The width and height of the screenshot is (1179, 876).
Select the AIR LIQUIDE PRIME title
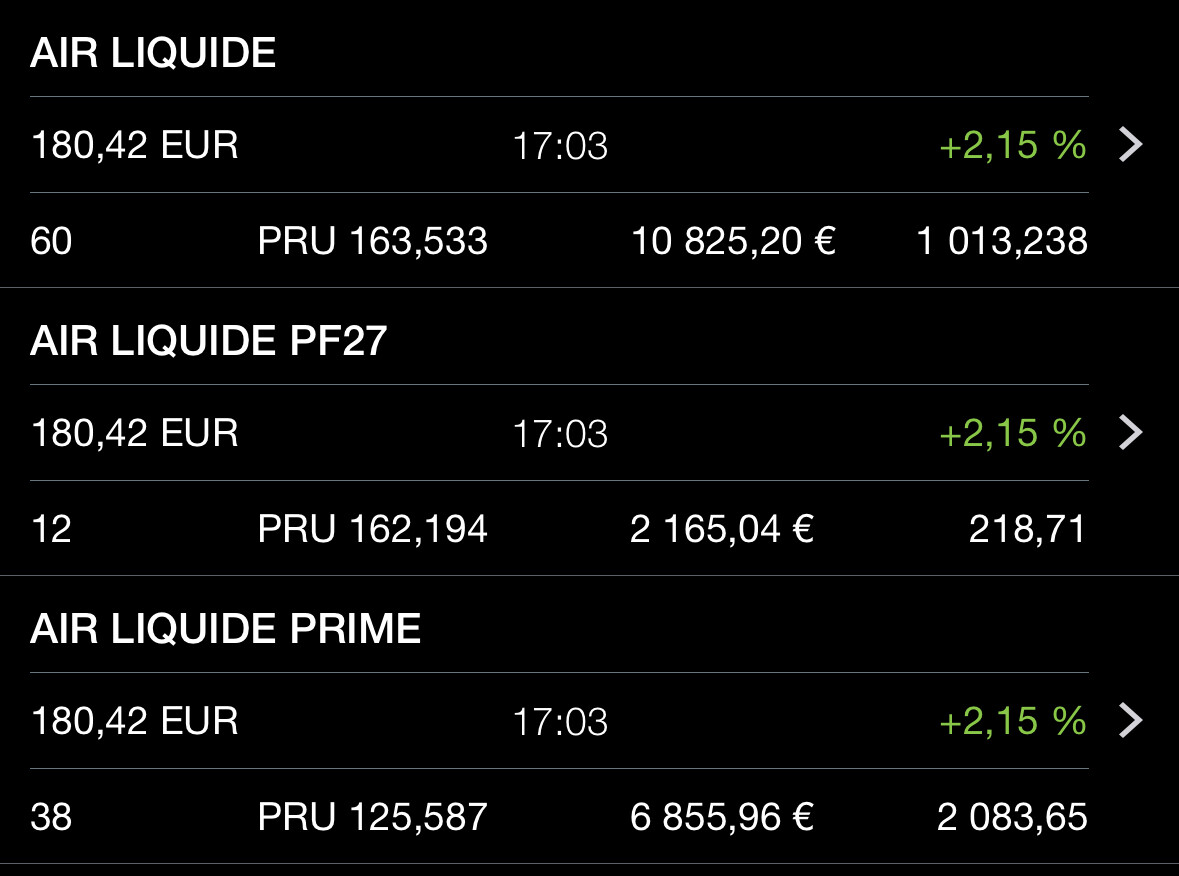[x=225, y=629]
